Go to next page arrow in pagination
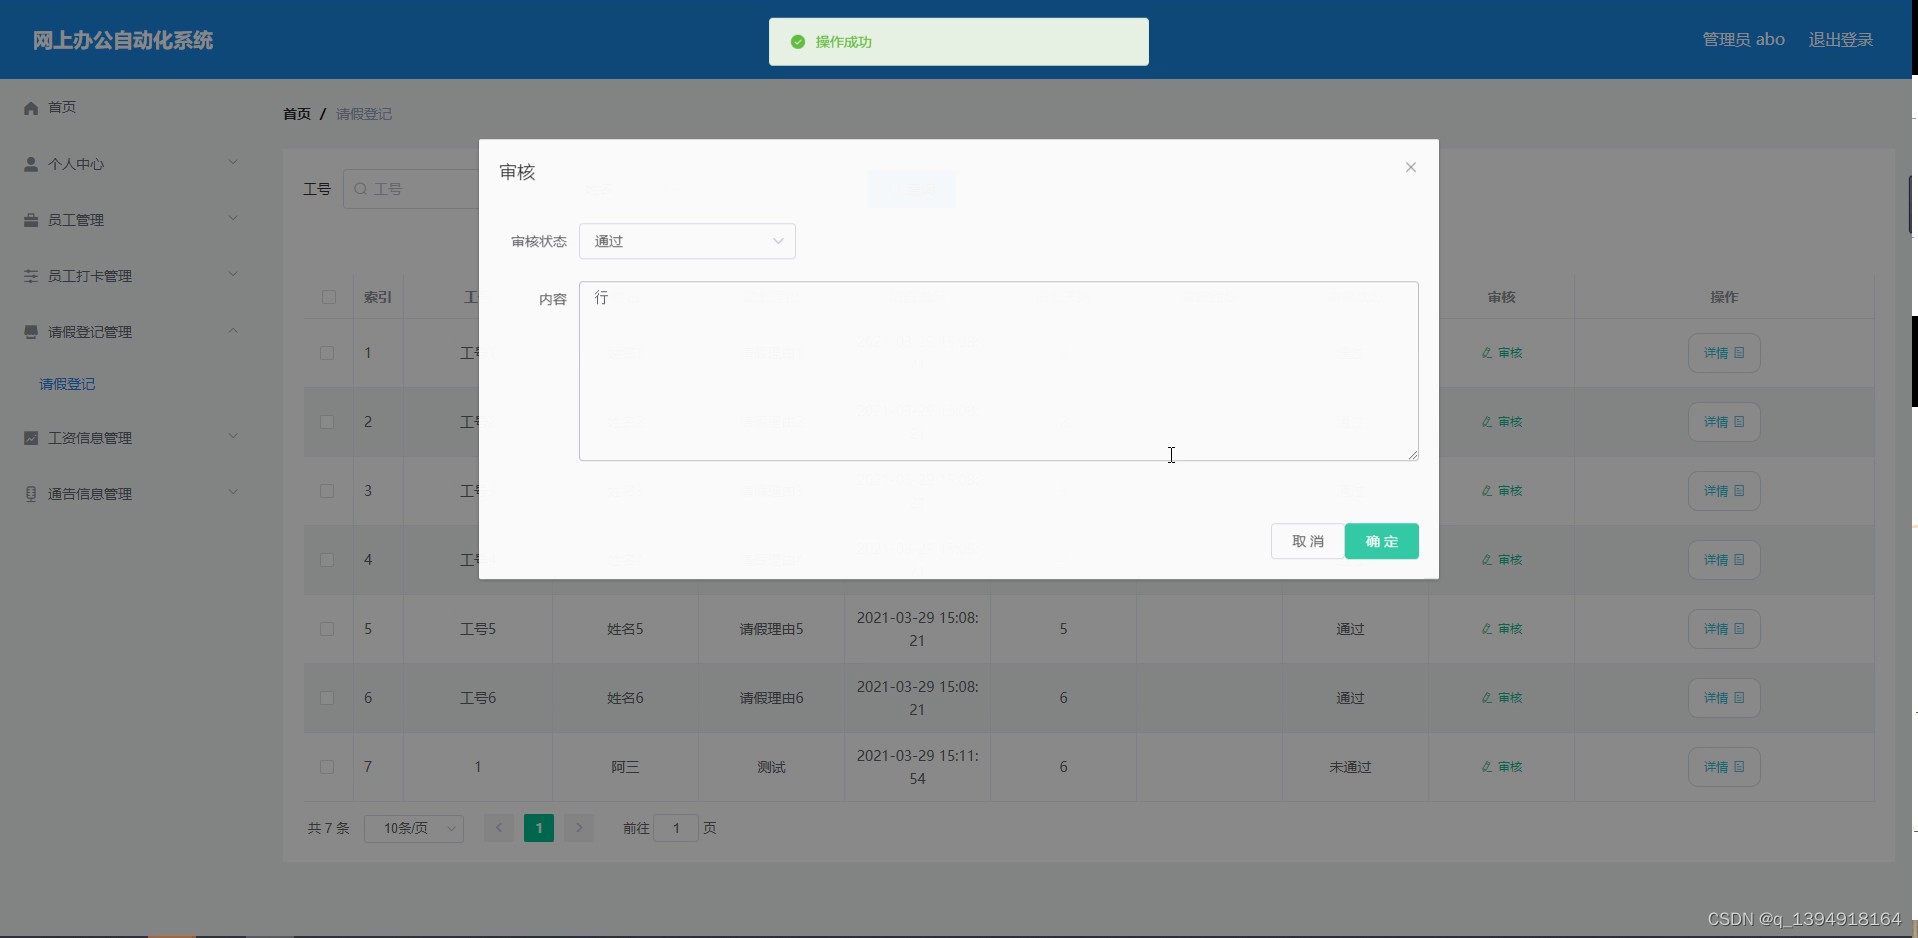 [579, 828]
